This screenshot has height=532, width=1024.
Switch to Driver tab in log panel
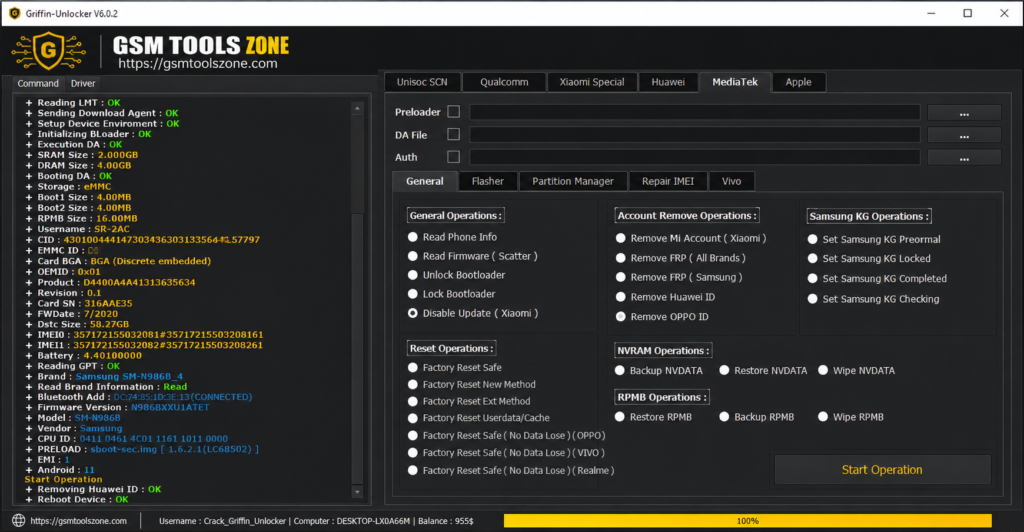[x=83, y=84]
